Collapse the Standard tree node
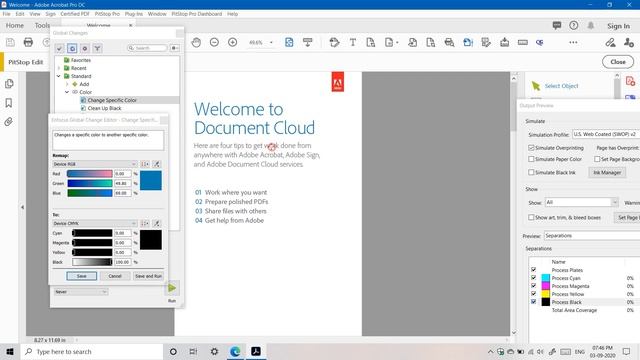The width and height of the screenshot is (640, 360). [59, 76]
